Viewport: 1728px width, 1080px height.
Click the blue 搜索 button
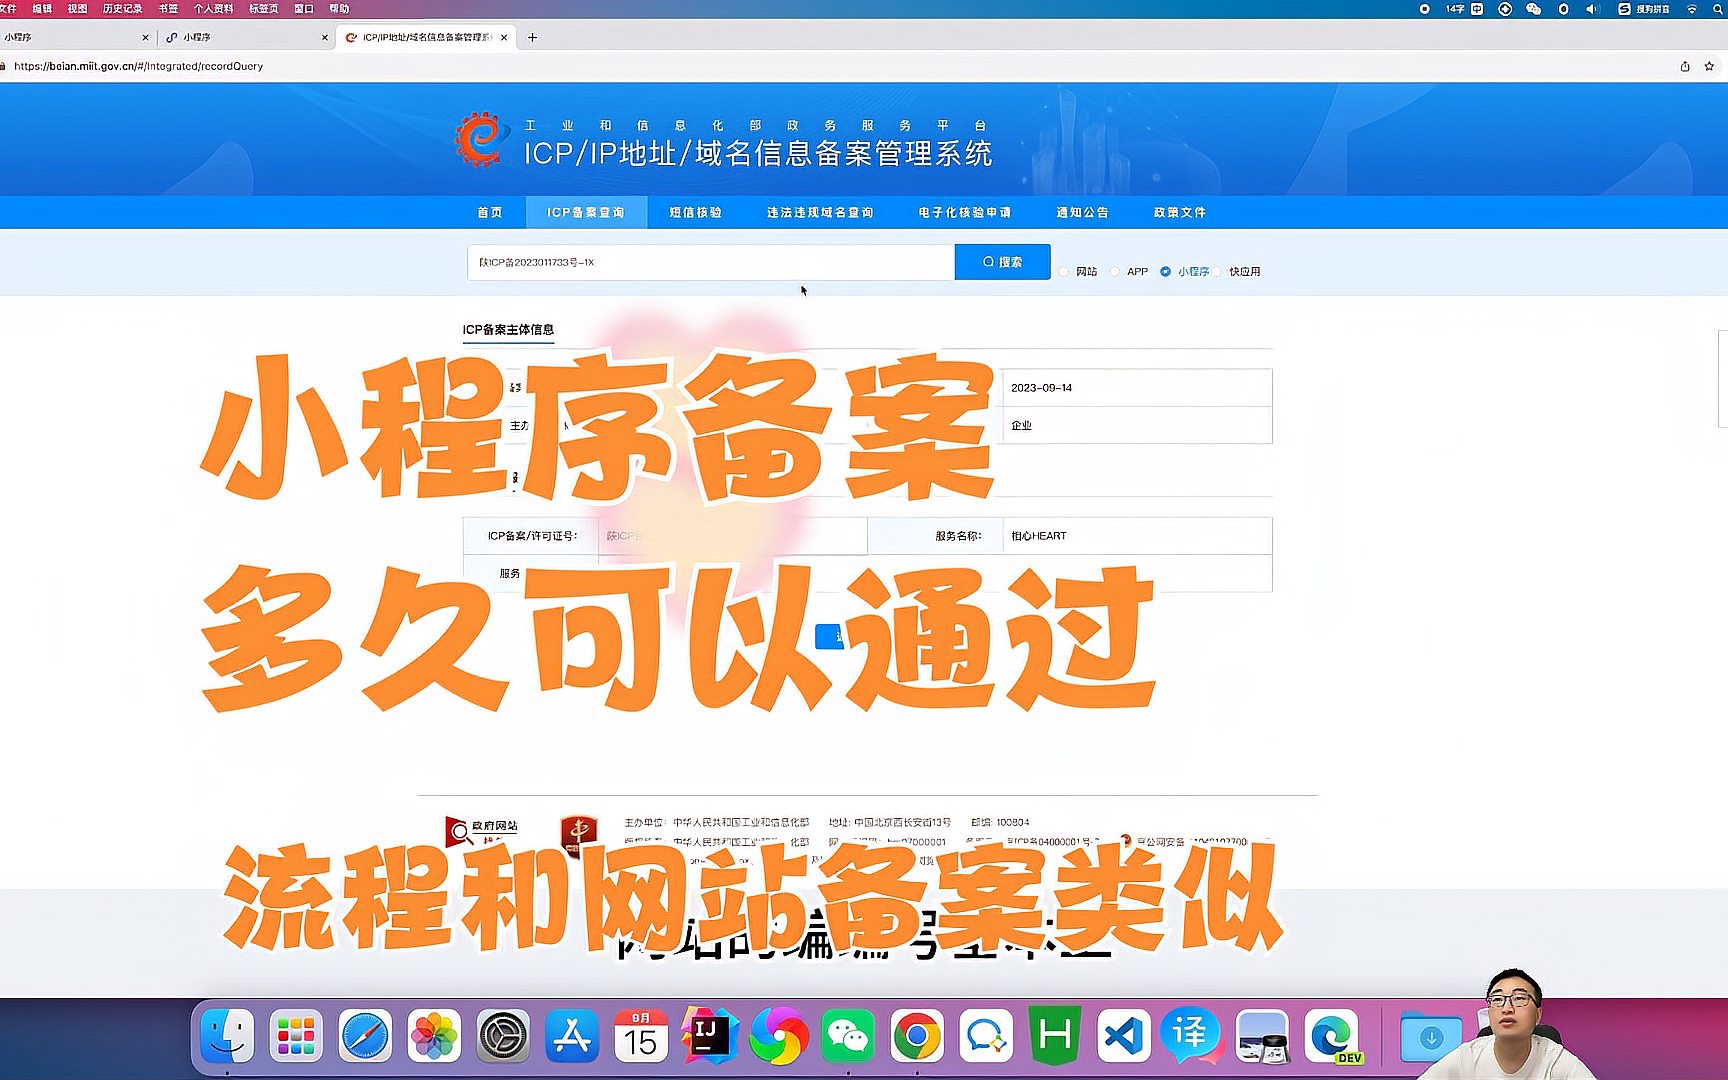coord(1002,262)
